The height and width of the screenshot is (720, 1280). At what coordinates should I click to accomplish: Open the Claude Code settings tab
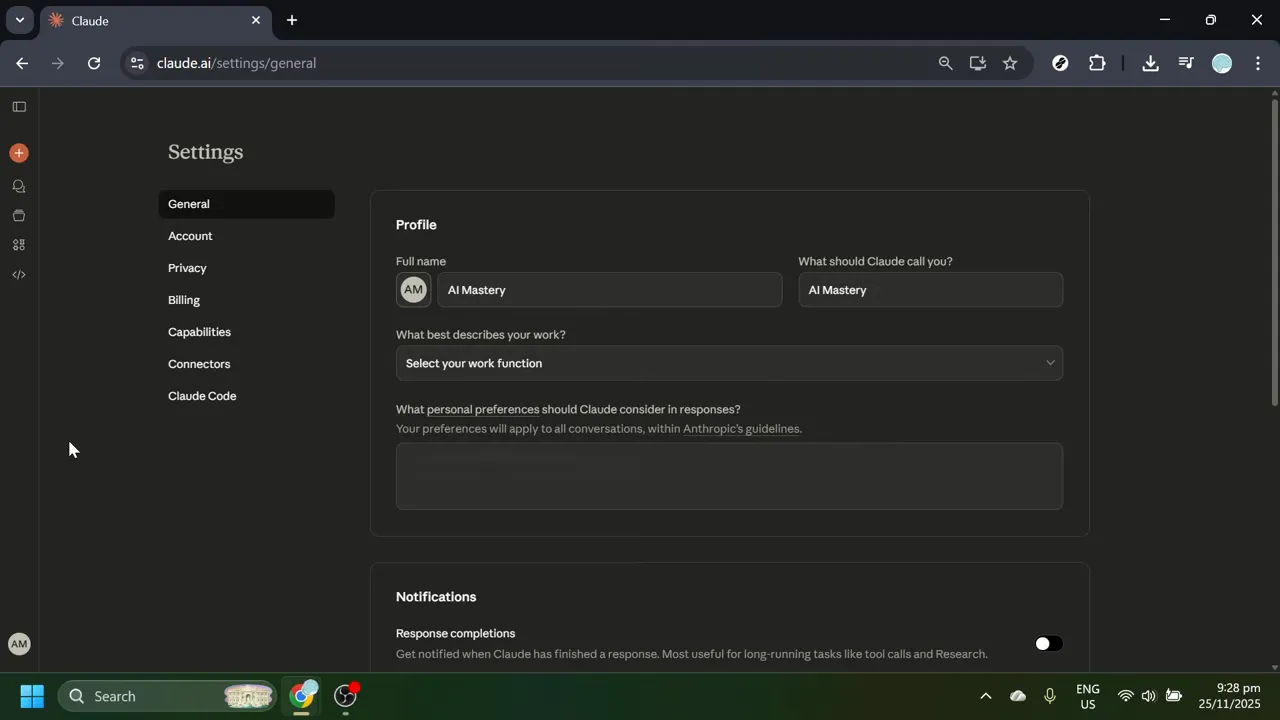tap(246, 396)
